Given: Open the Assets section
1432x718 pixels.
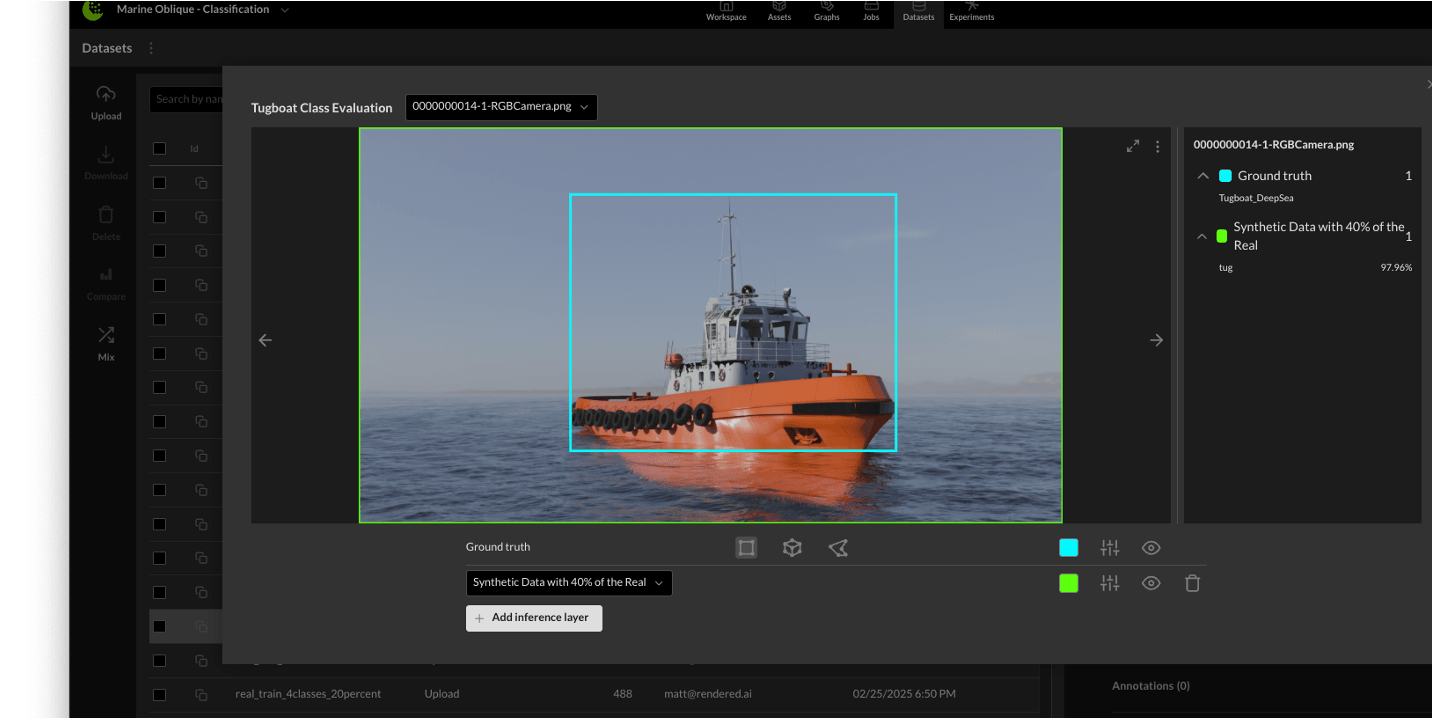Looking at the screenshot, I should tap(779, 12).
